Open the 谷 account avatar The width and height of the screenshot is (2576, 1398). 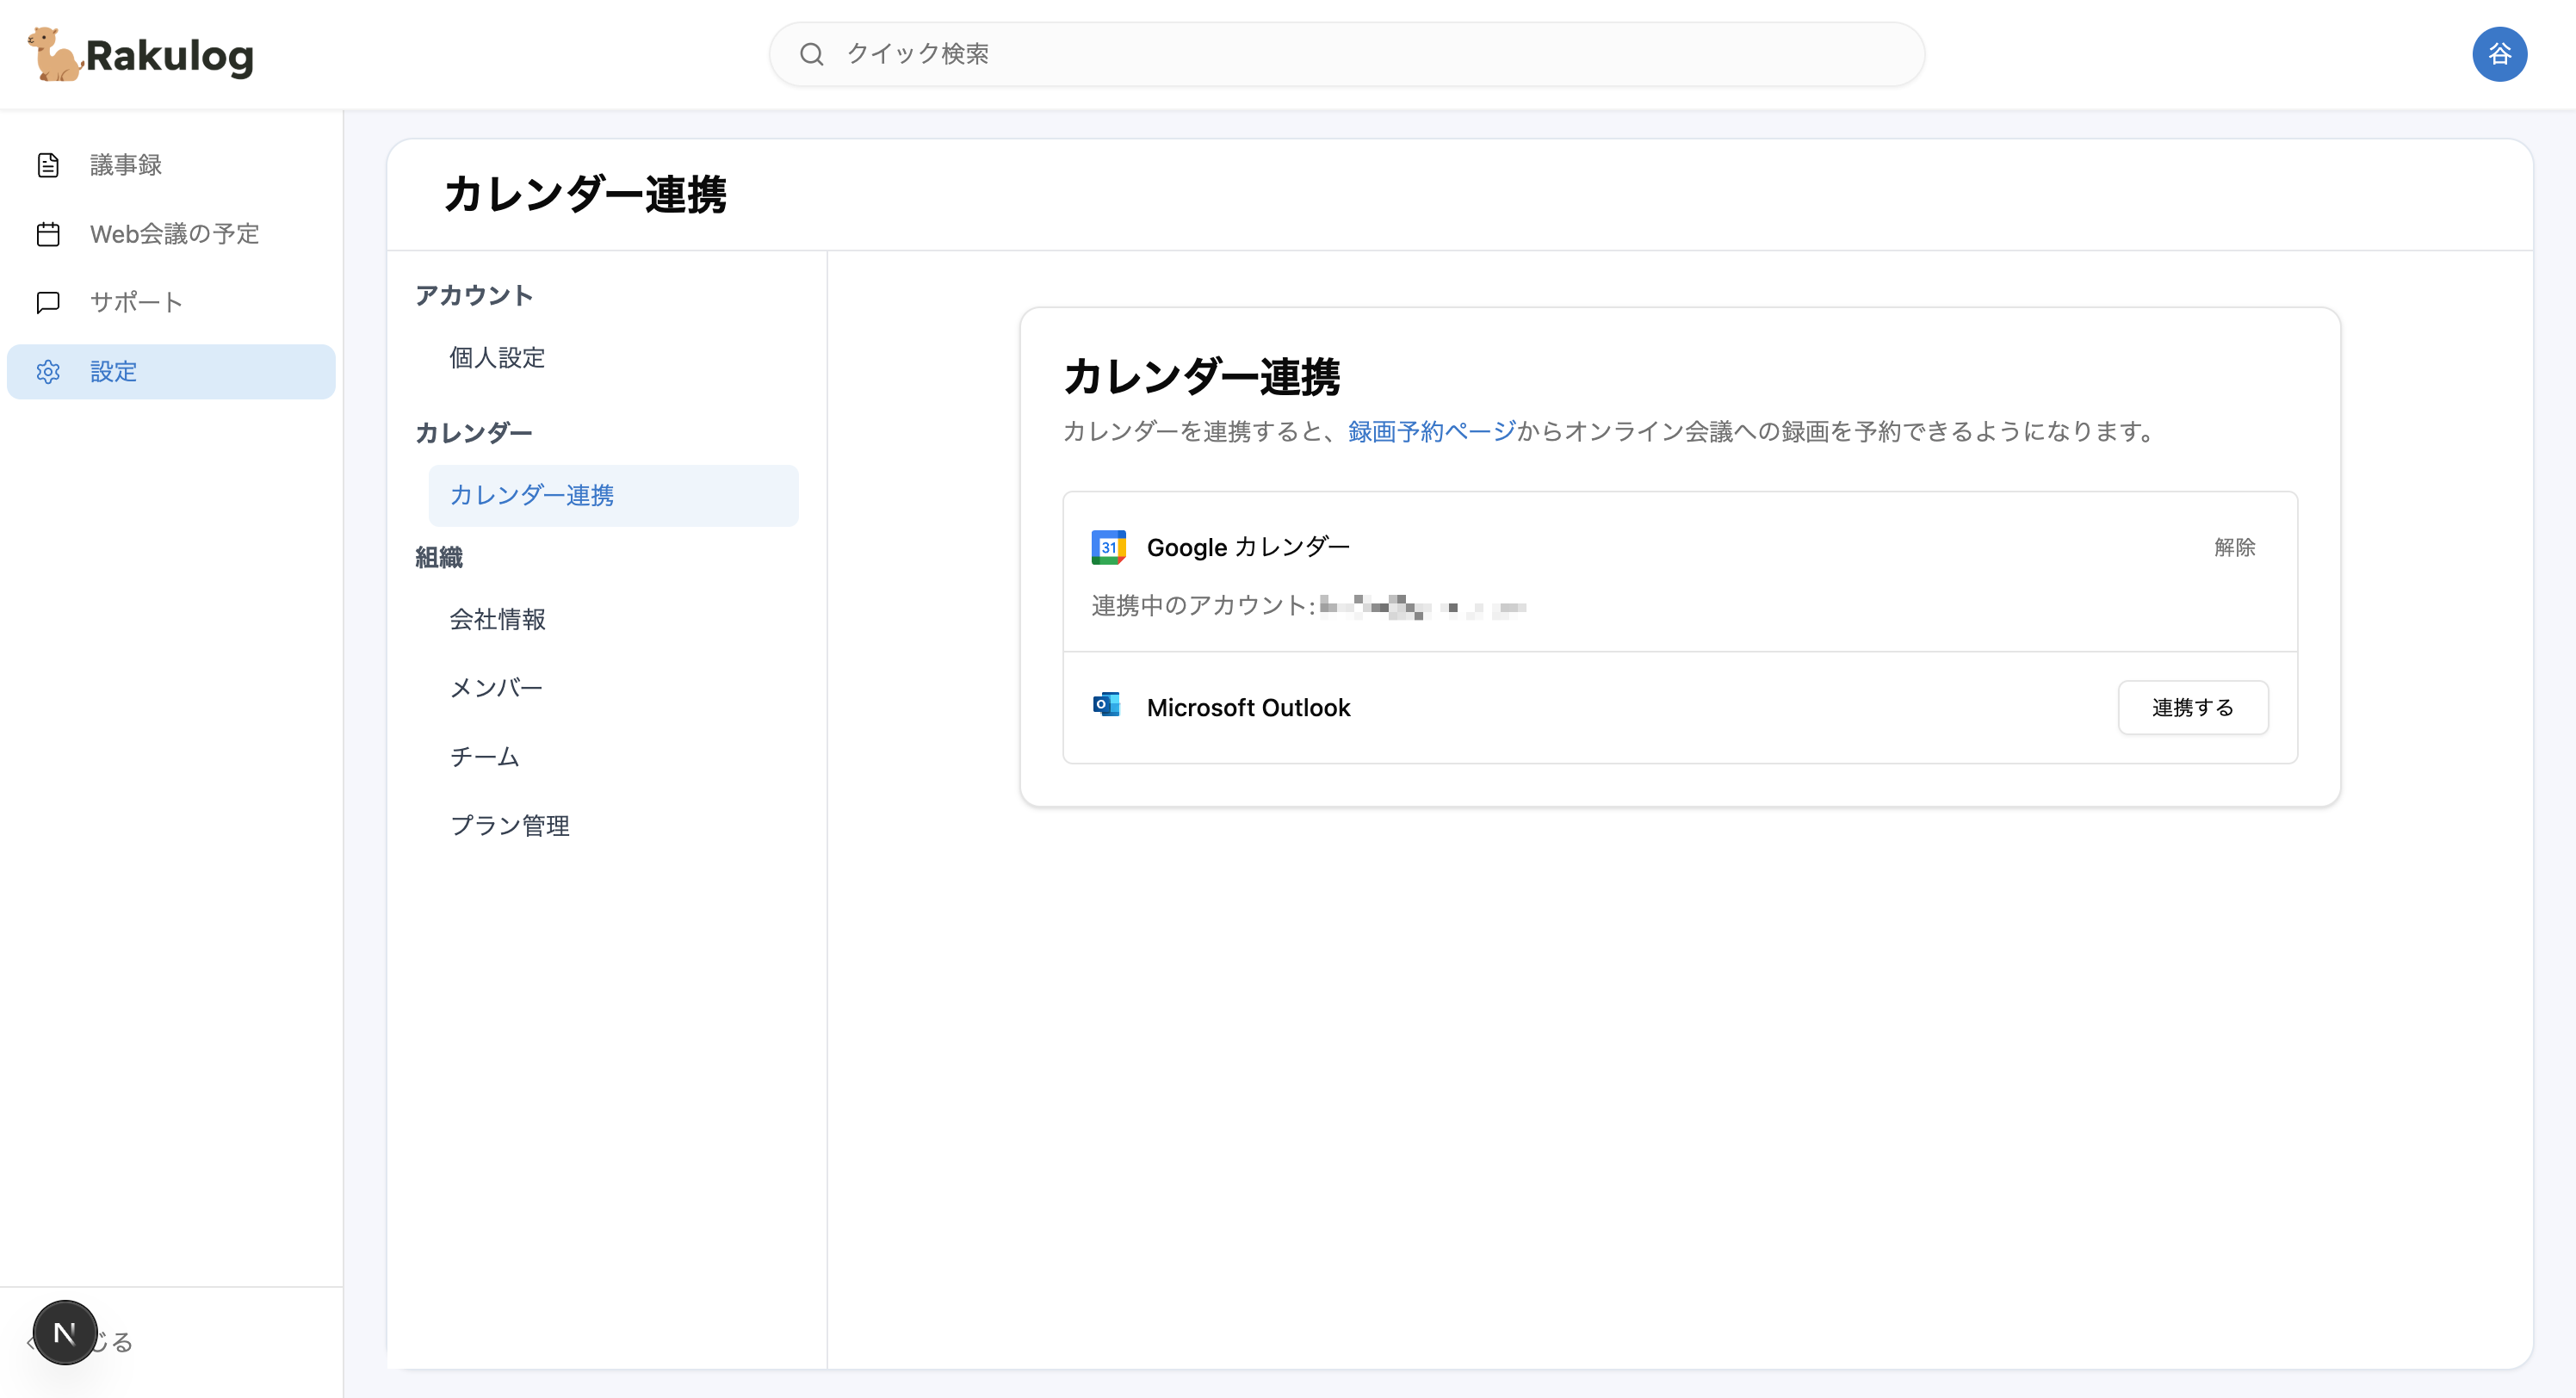point(2500,54)
